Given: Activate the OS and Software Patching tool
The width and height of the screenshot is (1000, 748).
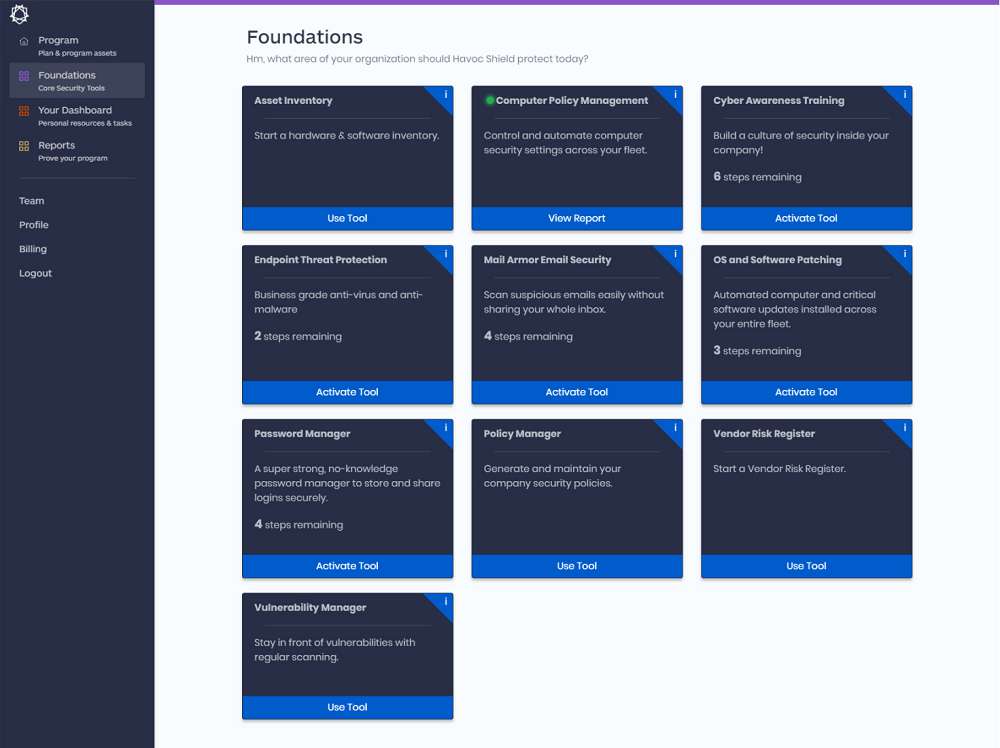Looking at the screenshot, I should click(807, 392).
